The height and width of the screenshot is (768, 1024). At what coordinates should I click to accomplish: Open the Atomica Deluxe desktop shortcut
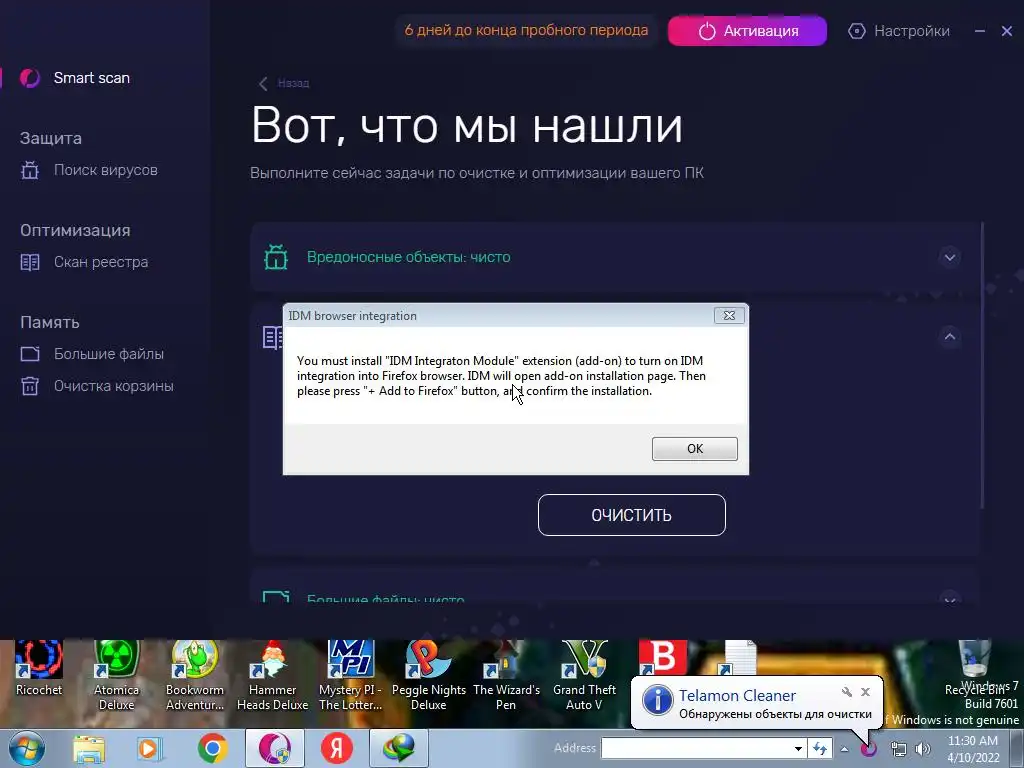pyautogui.click(x=116, y=675)
